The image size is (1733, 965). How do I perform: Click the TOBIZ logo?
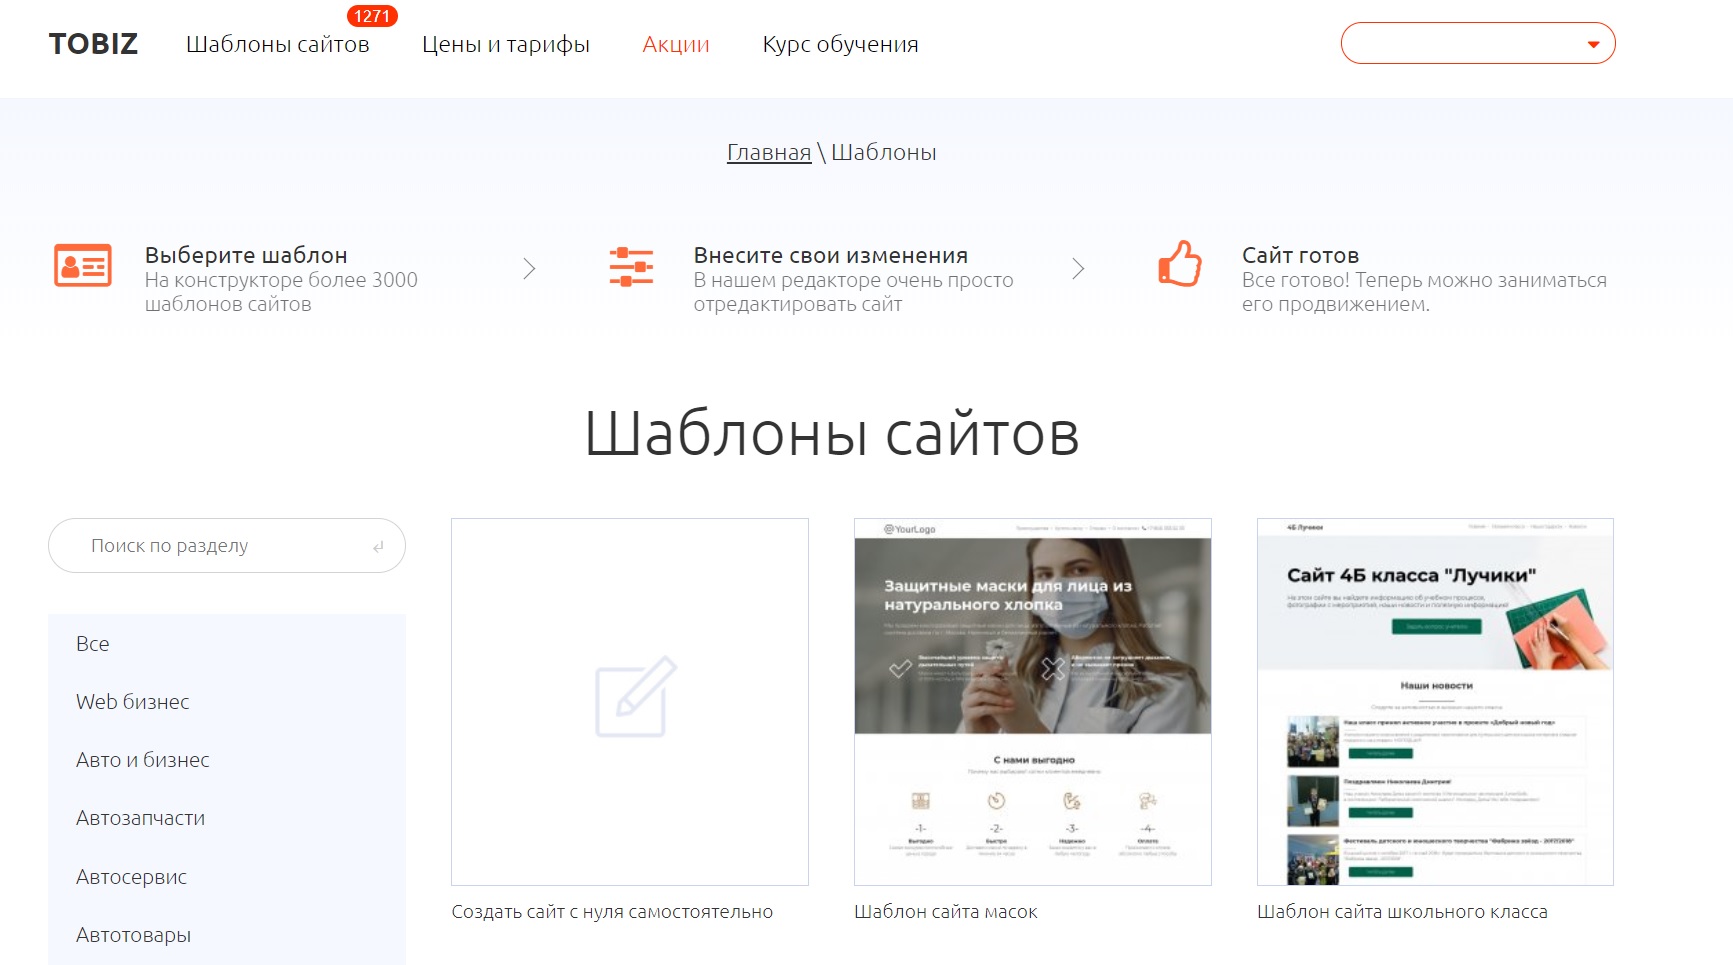pos(93,43)
